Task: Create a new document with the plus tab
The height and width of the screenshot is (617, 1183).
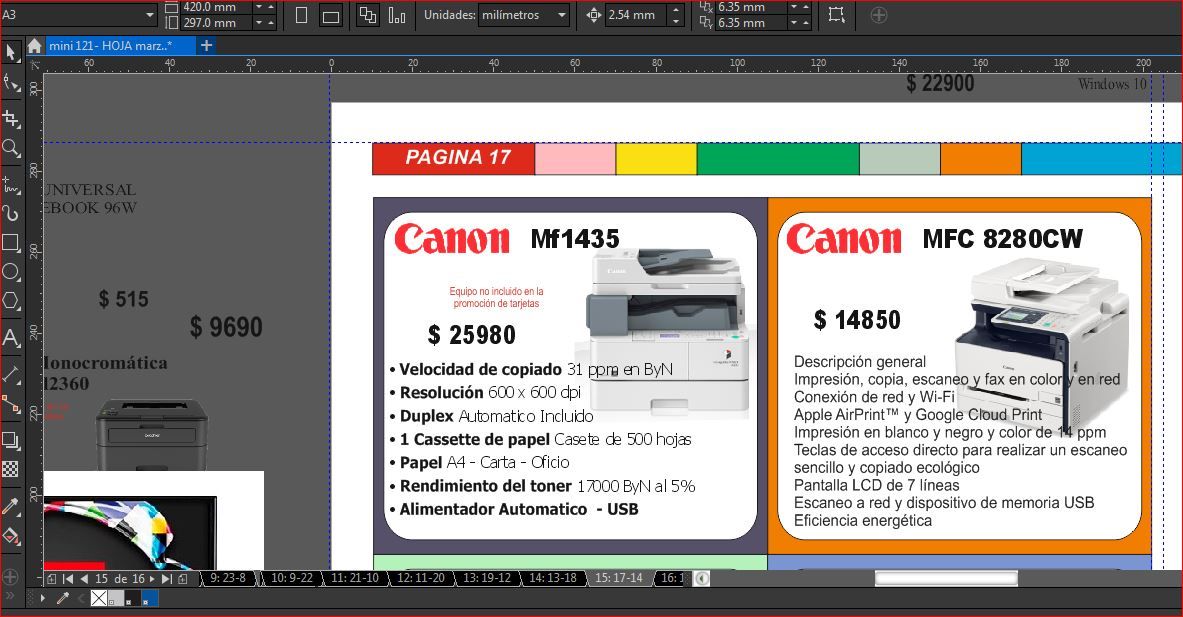Action: coord(206,46)
